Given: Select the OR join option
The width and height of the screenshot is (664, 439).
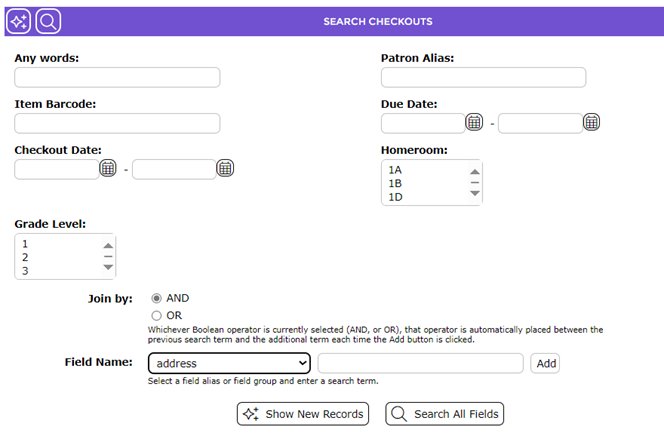Looking at the screenshot, I should [x=157, y=316].
